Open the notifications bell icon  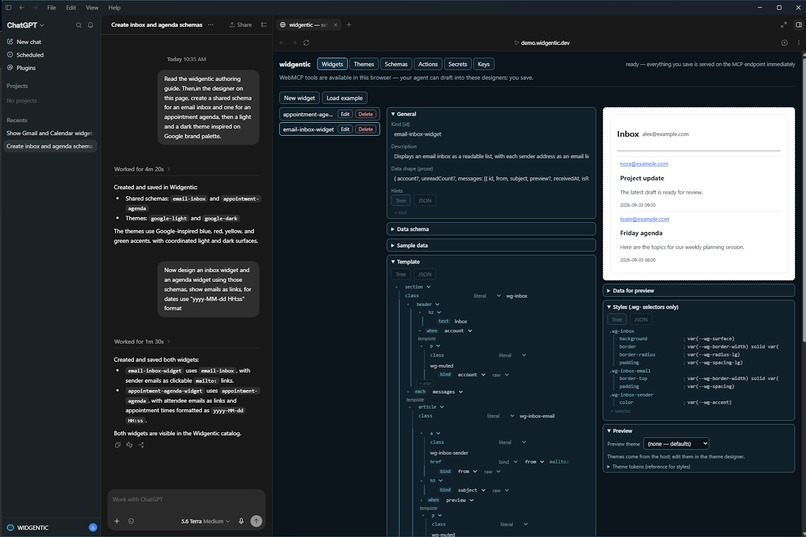pos(90,25)
